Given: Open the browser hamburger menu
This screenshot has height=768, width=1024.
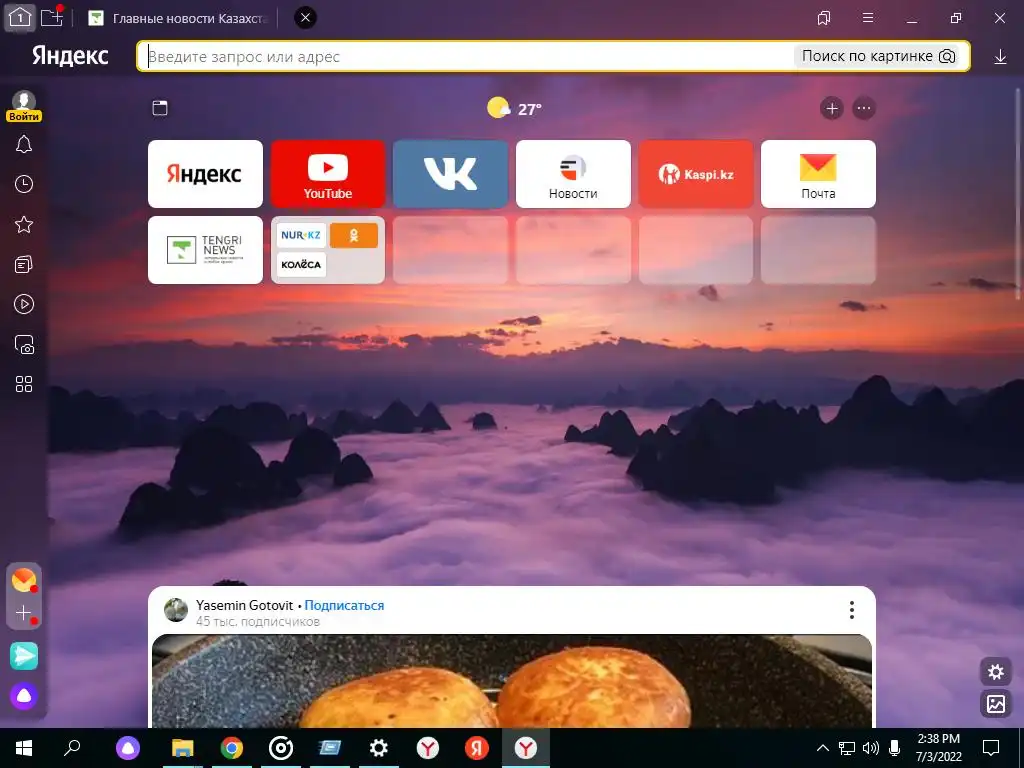Looking at the screenshot, I should pos(868,18).
